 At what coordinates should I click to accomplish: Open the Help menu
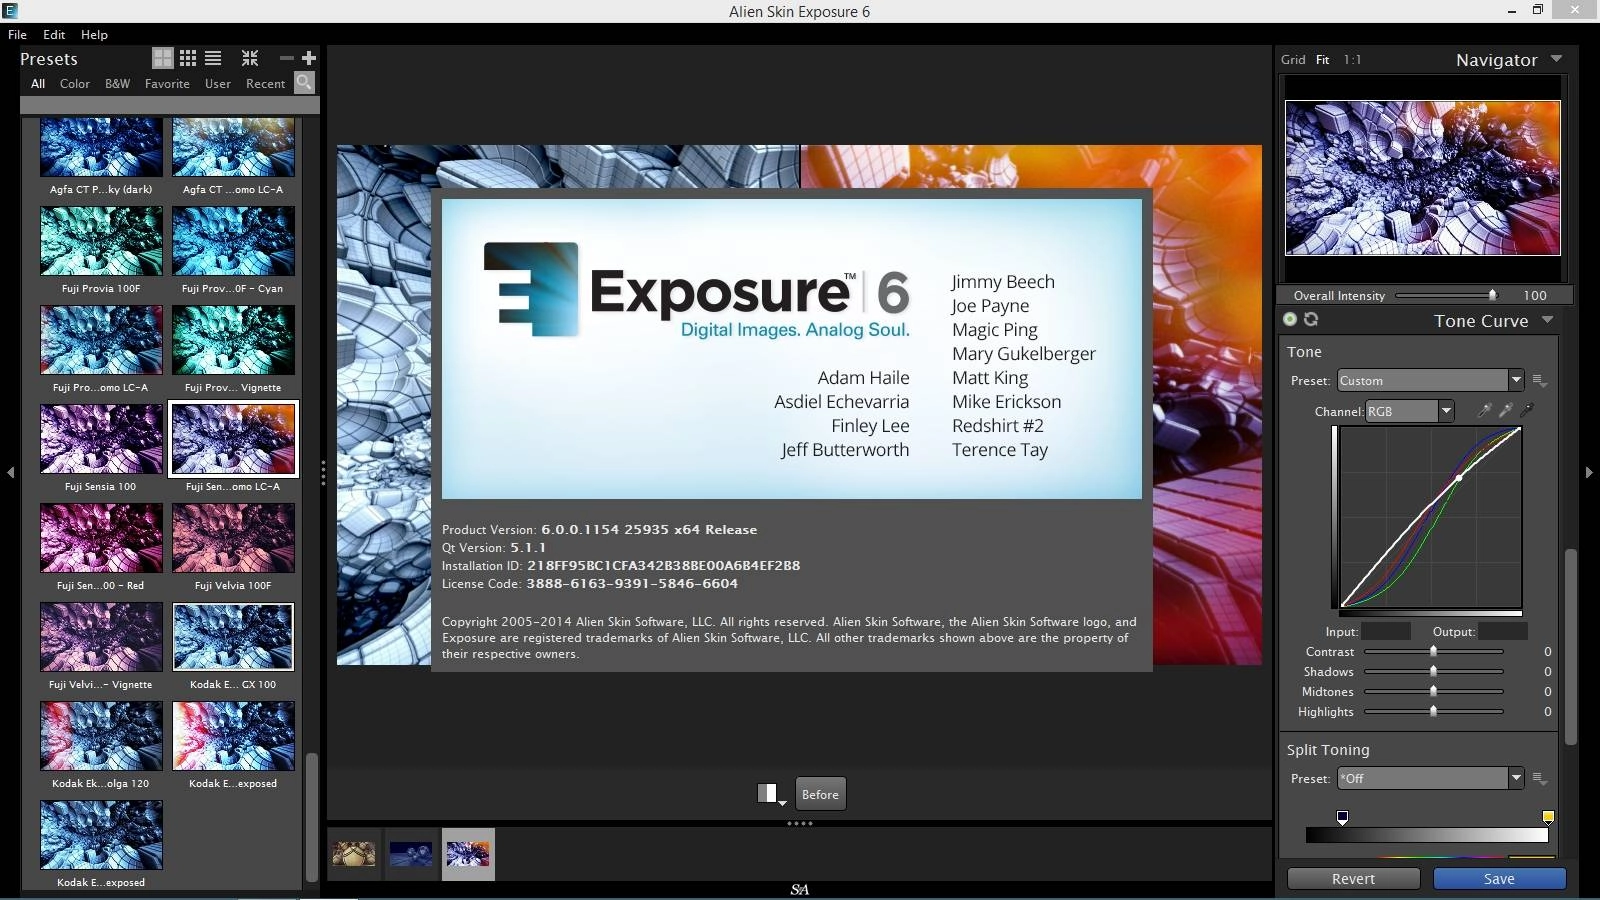coord(94,34)
